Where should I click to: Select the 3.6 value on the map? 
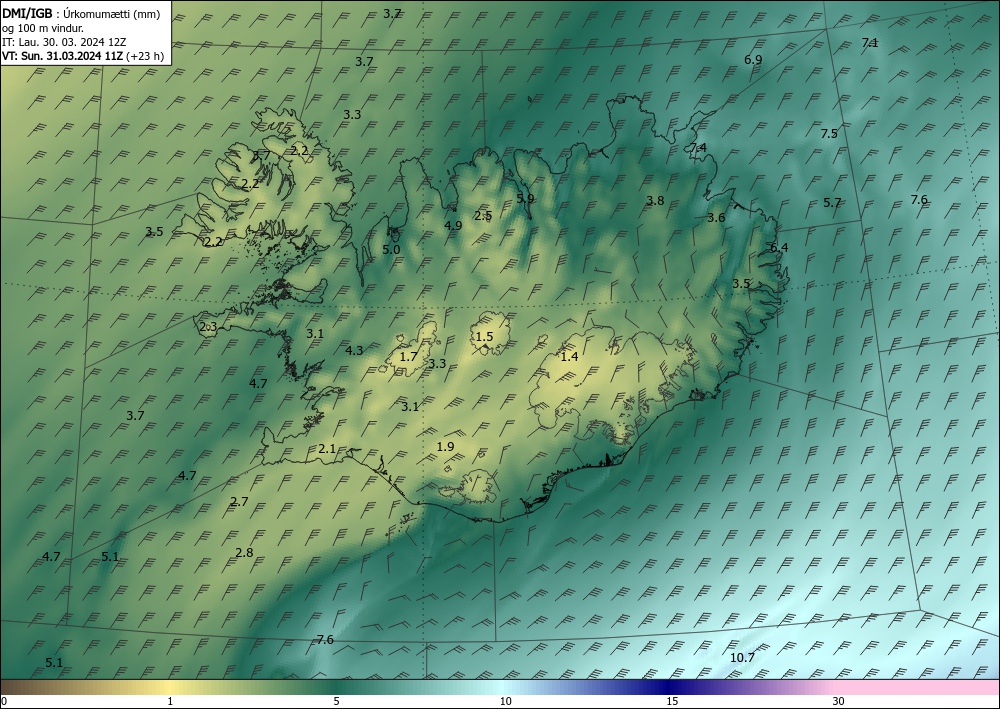(716, 217)
